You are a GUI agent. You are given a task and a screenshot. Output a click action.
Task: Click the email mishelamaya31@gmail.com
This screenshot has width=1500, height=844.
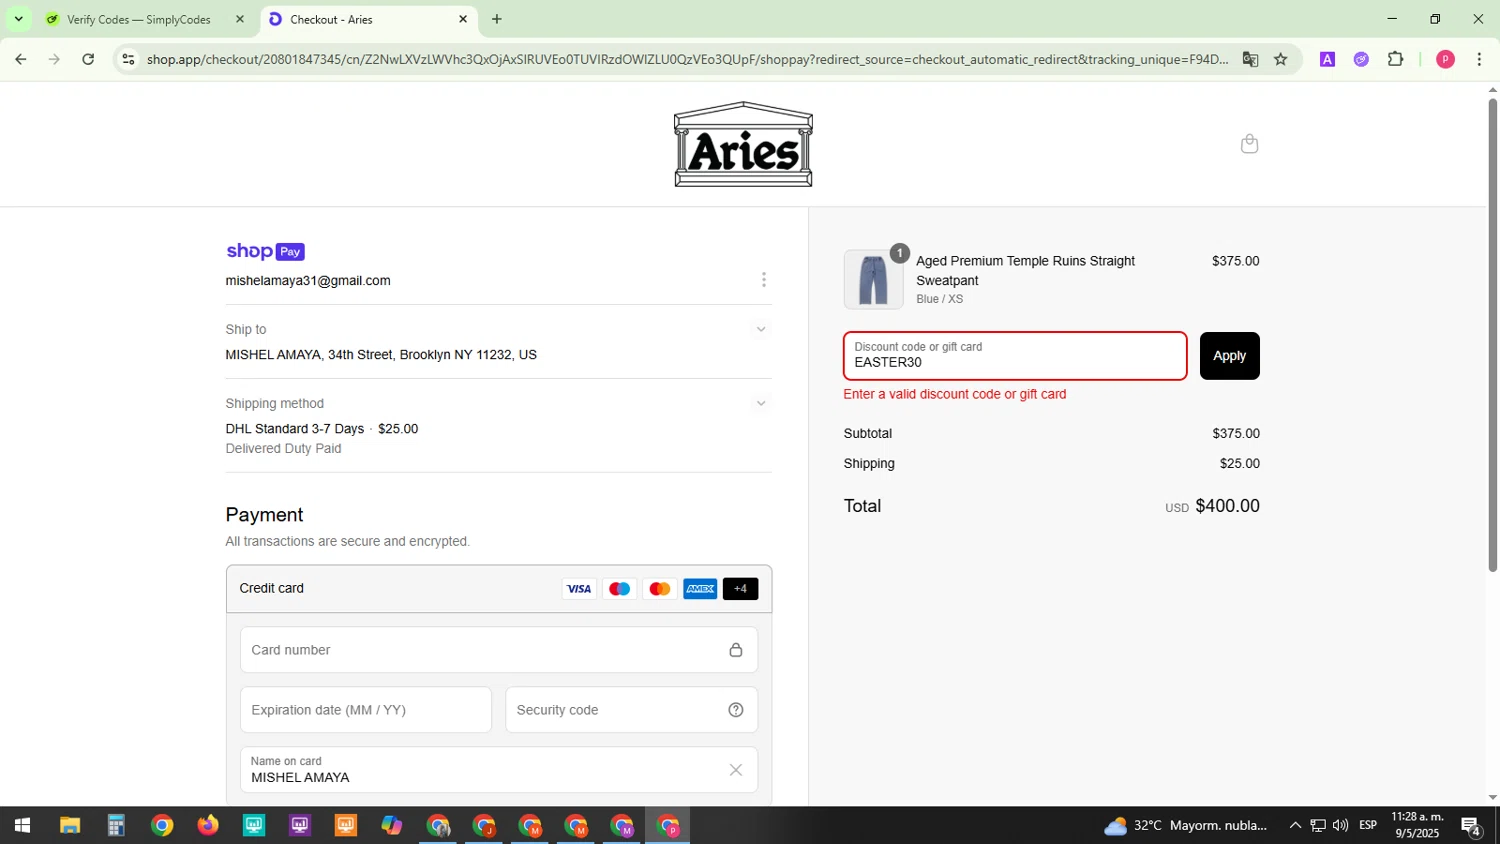[308, 281]
